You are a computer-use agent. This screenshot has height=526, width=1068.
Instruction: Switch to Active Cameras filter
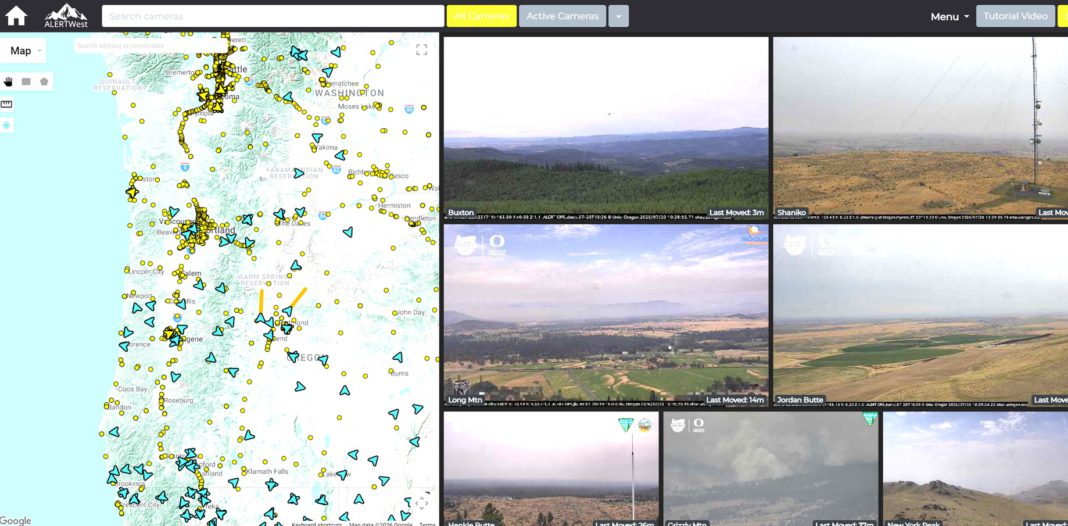coord(563,16)
